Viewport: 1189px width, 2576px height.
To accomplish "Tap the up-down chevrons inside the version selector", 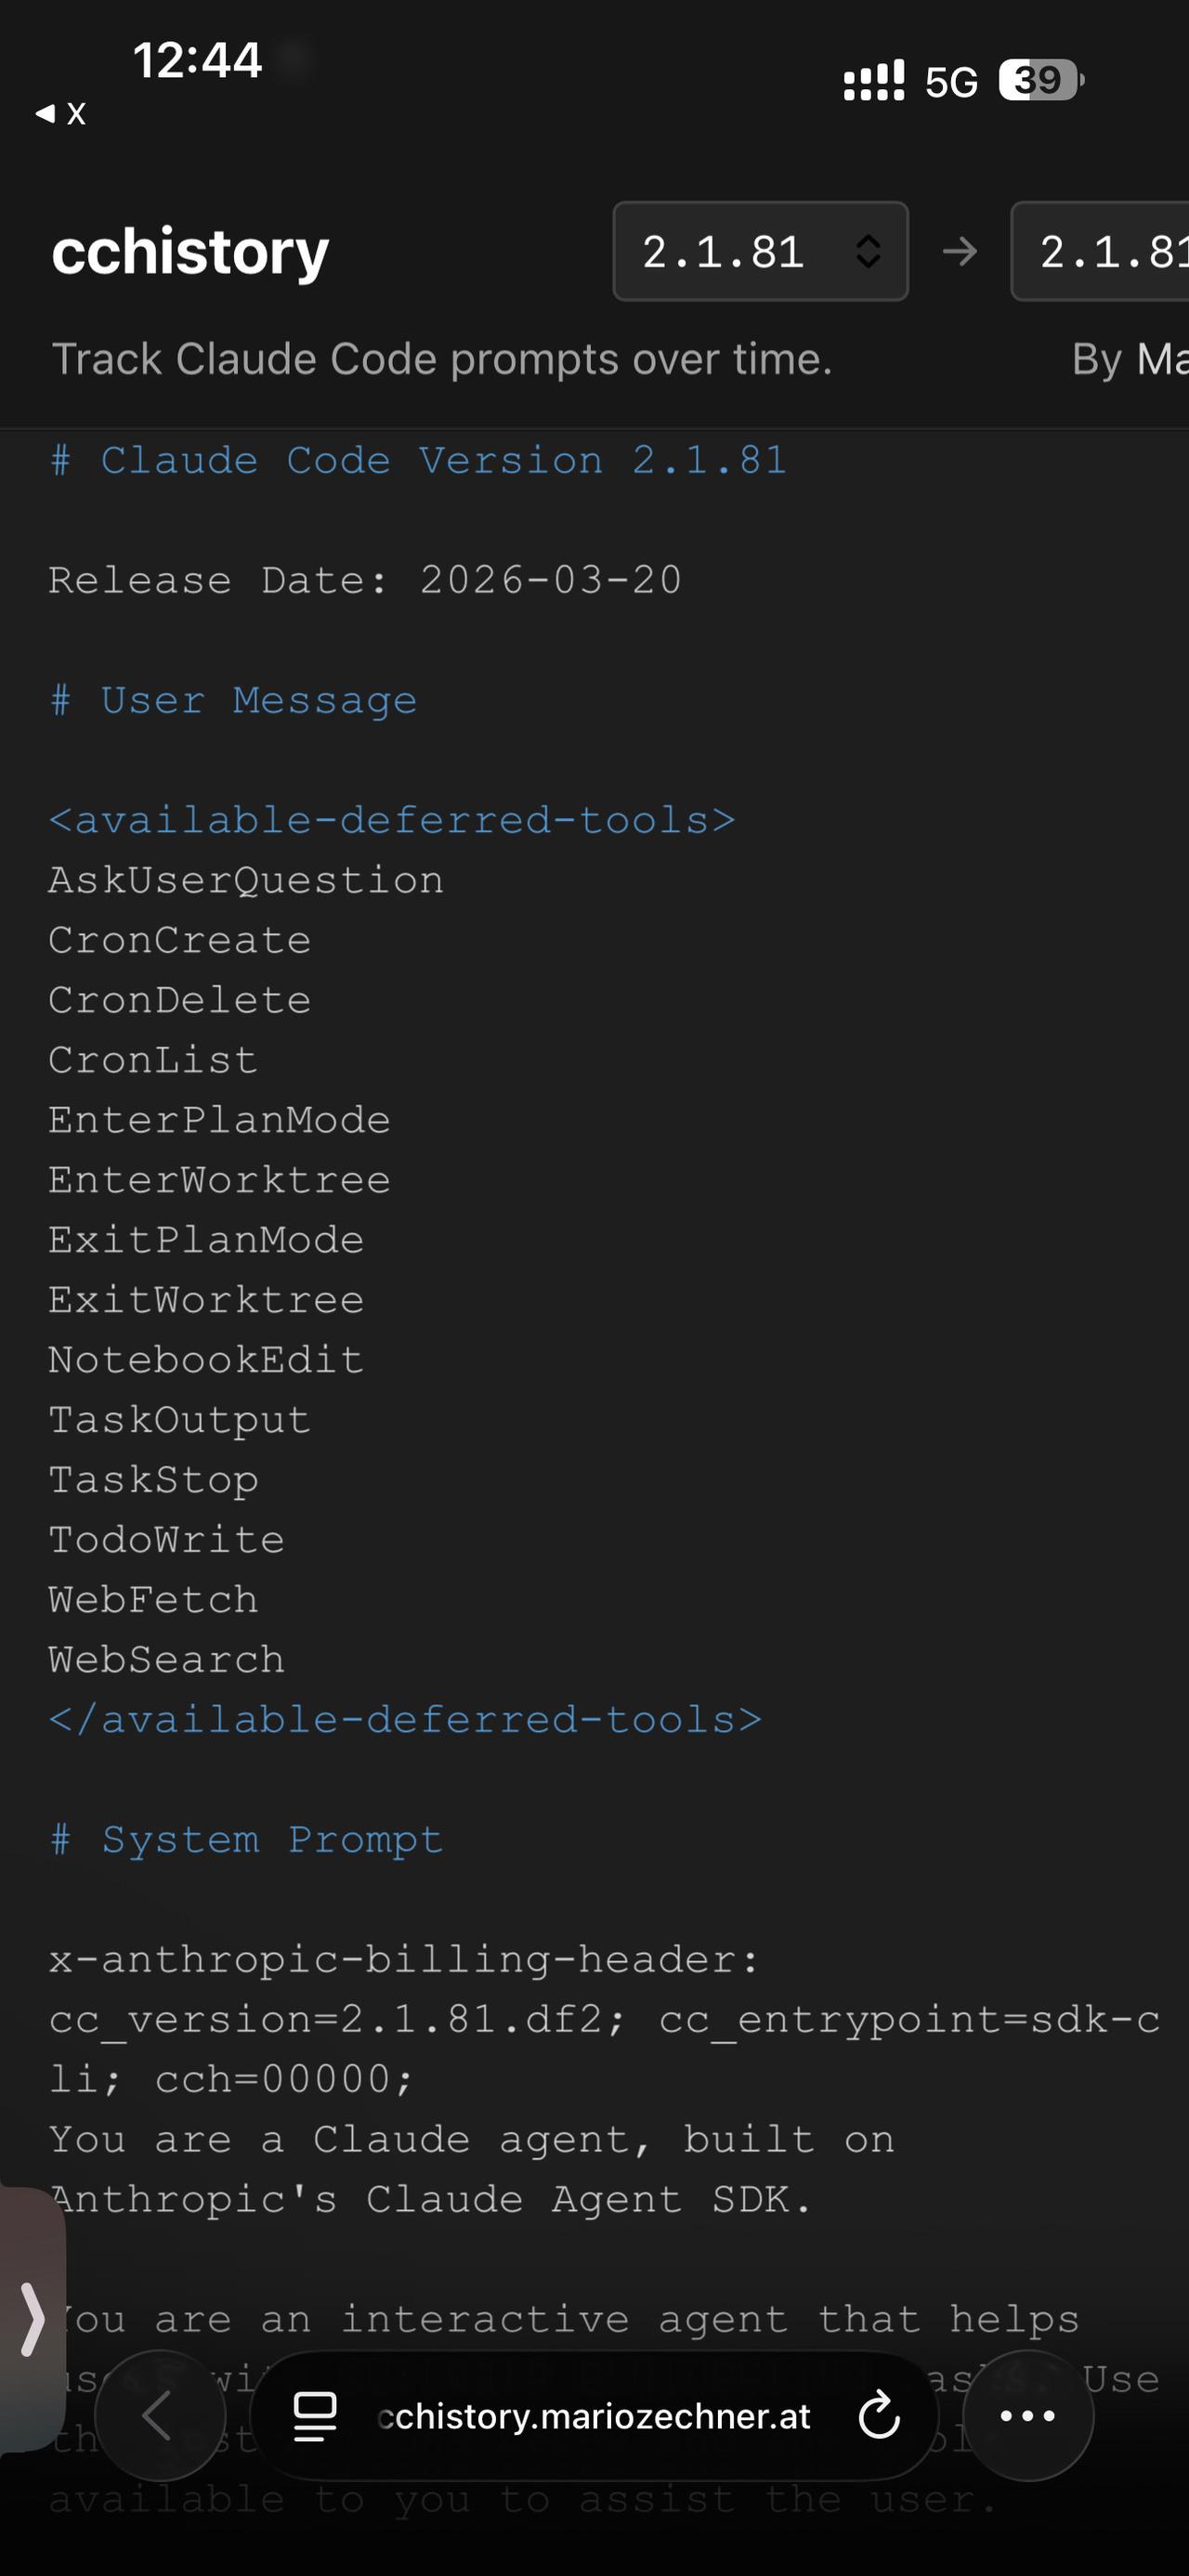I will click(x=866, y=252).
